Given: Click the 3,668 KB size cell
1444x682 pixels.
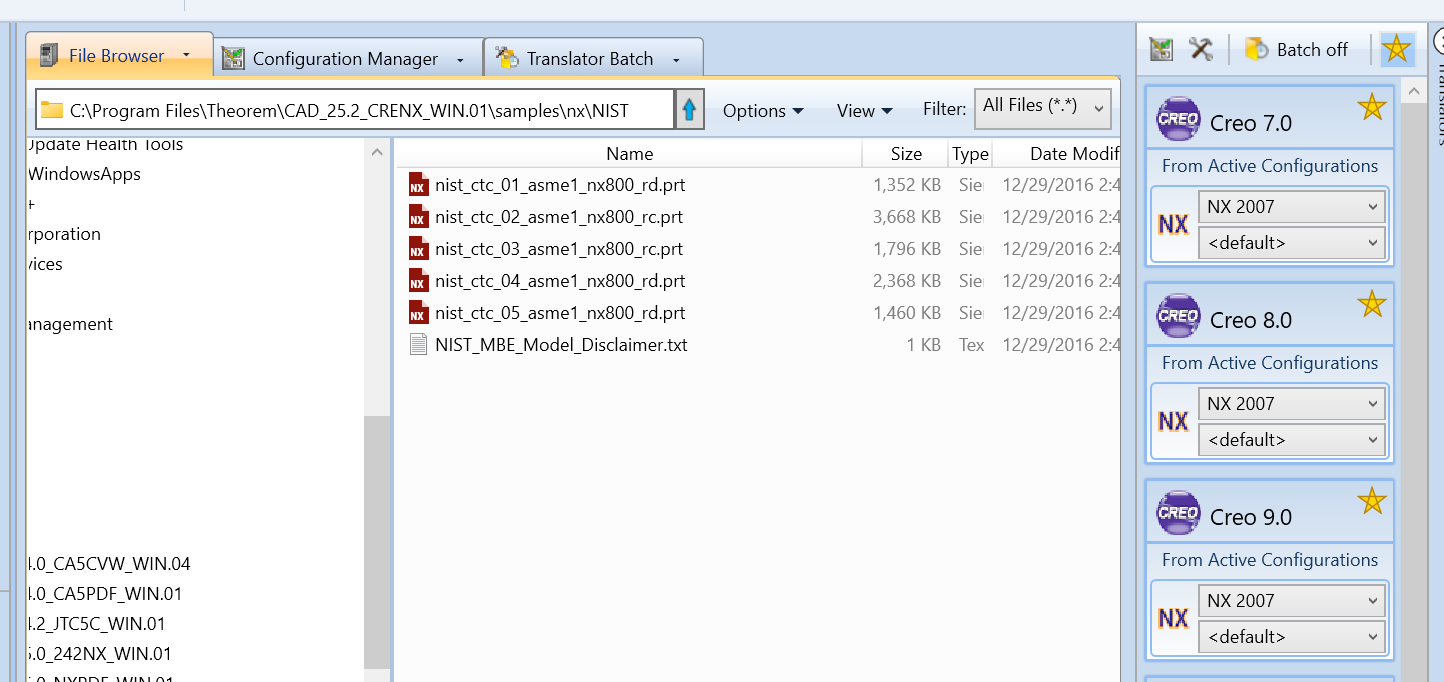Looking at the screenshot, I should click(907, 217).
